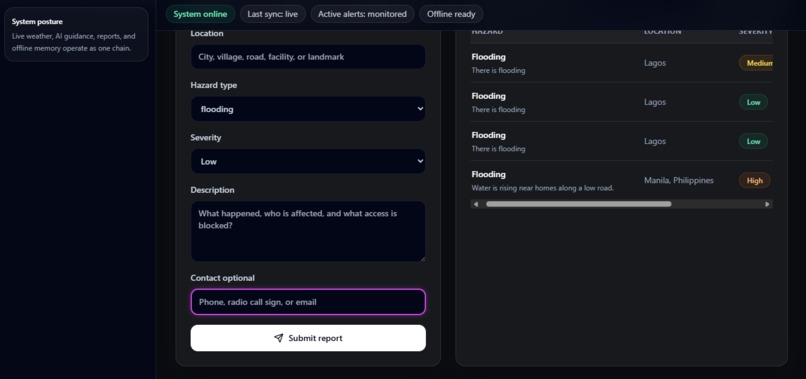Image resolution: width=806 pixels, height=379 pixels.
Task: Click the Description field label
Action: pos(212,190)
